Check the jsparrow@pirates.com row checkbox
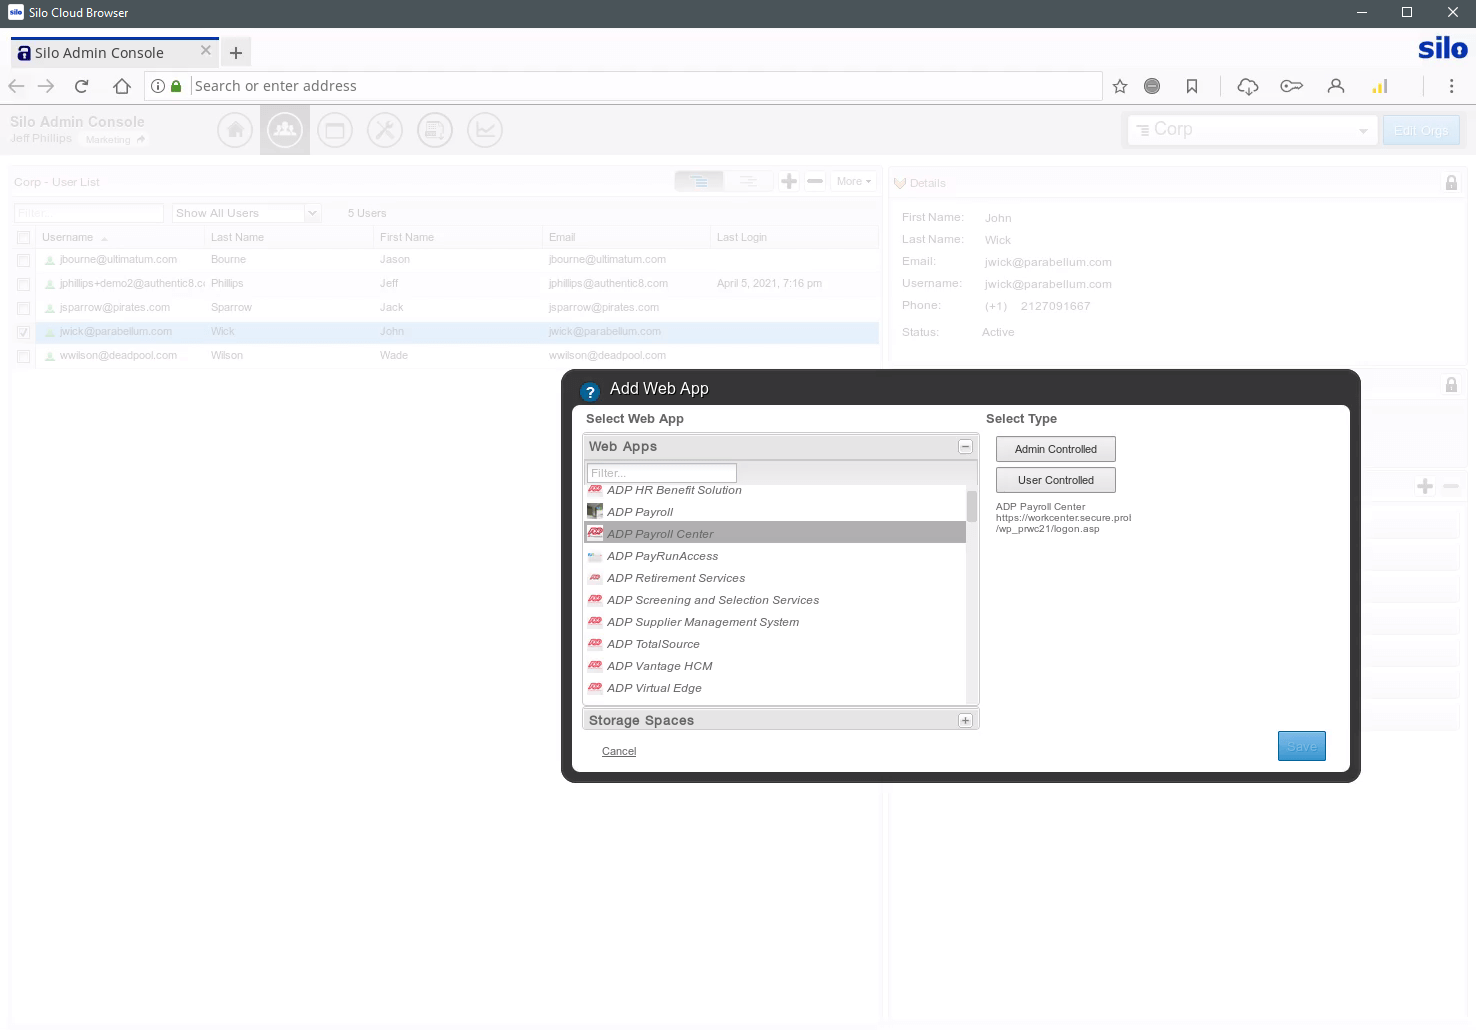This screenshot has width=1476, height=1031. [x=24, y=308]
